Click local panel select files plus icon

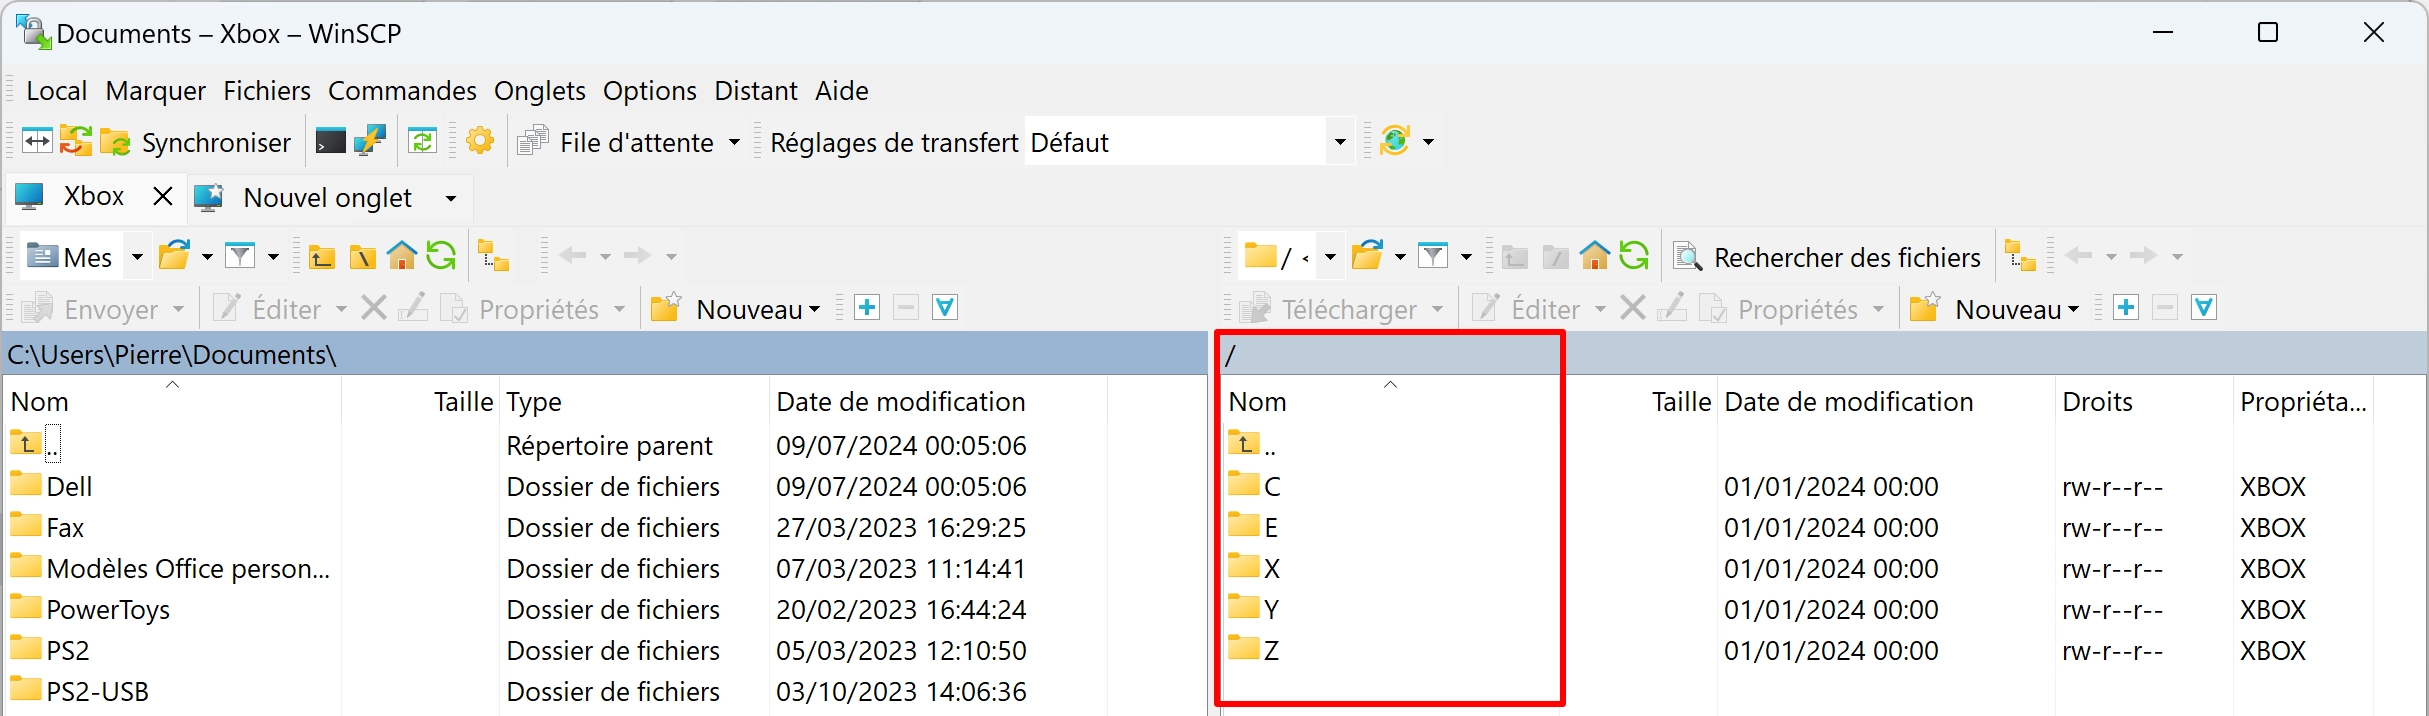click(x=867, y=307)
